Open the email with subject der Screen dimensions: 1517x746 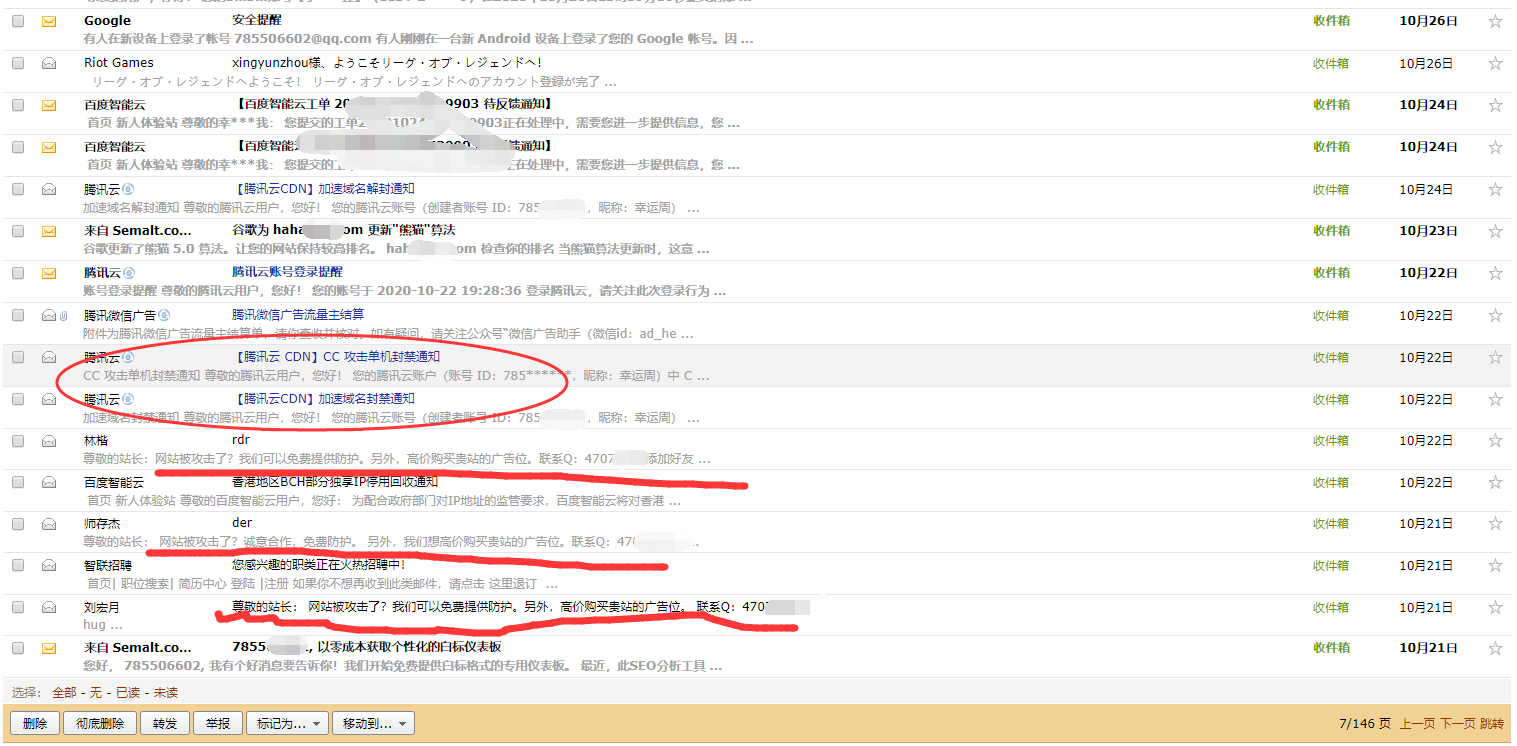242,523
